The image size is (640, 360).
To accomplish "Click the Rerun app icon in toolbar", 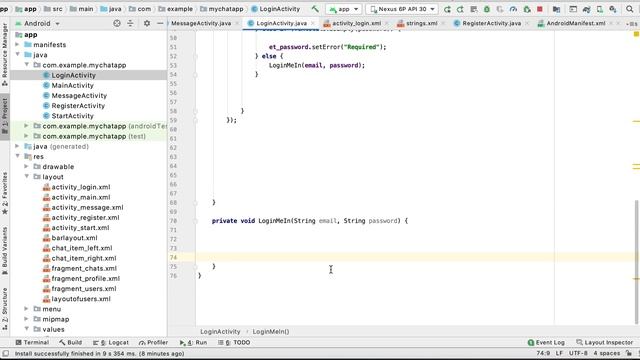I will (x=447, y=9).
